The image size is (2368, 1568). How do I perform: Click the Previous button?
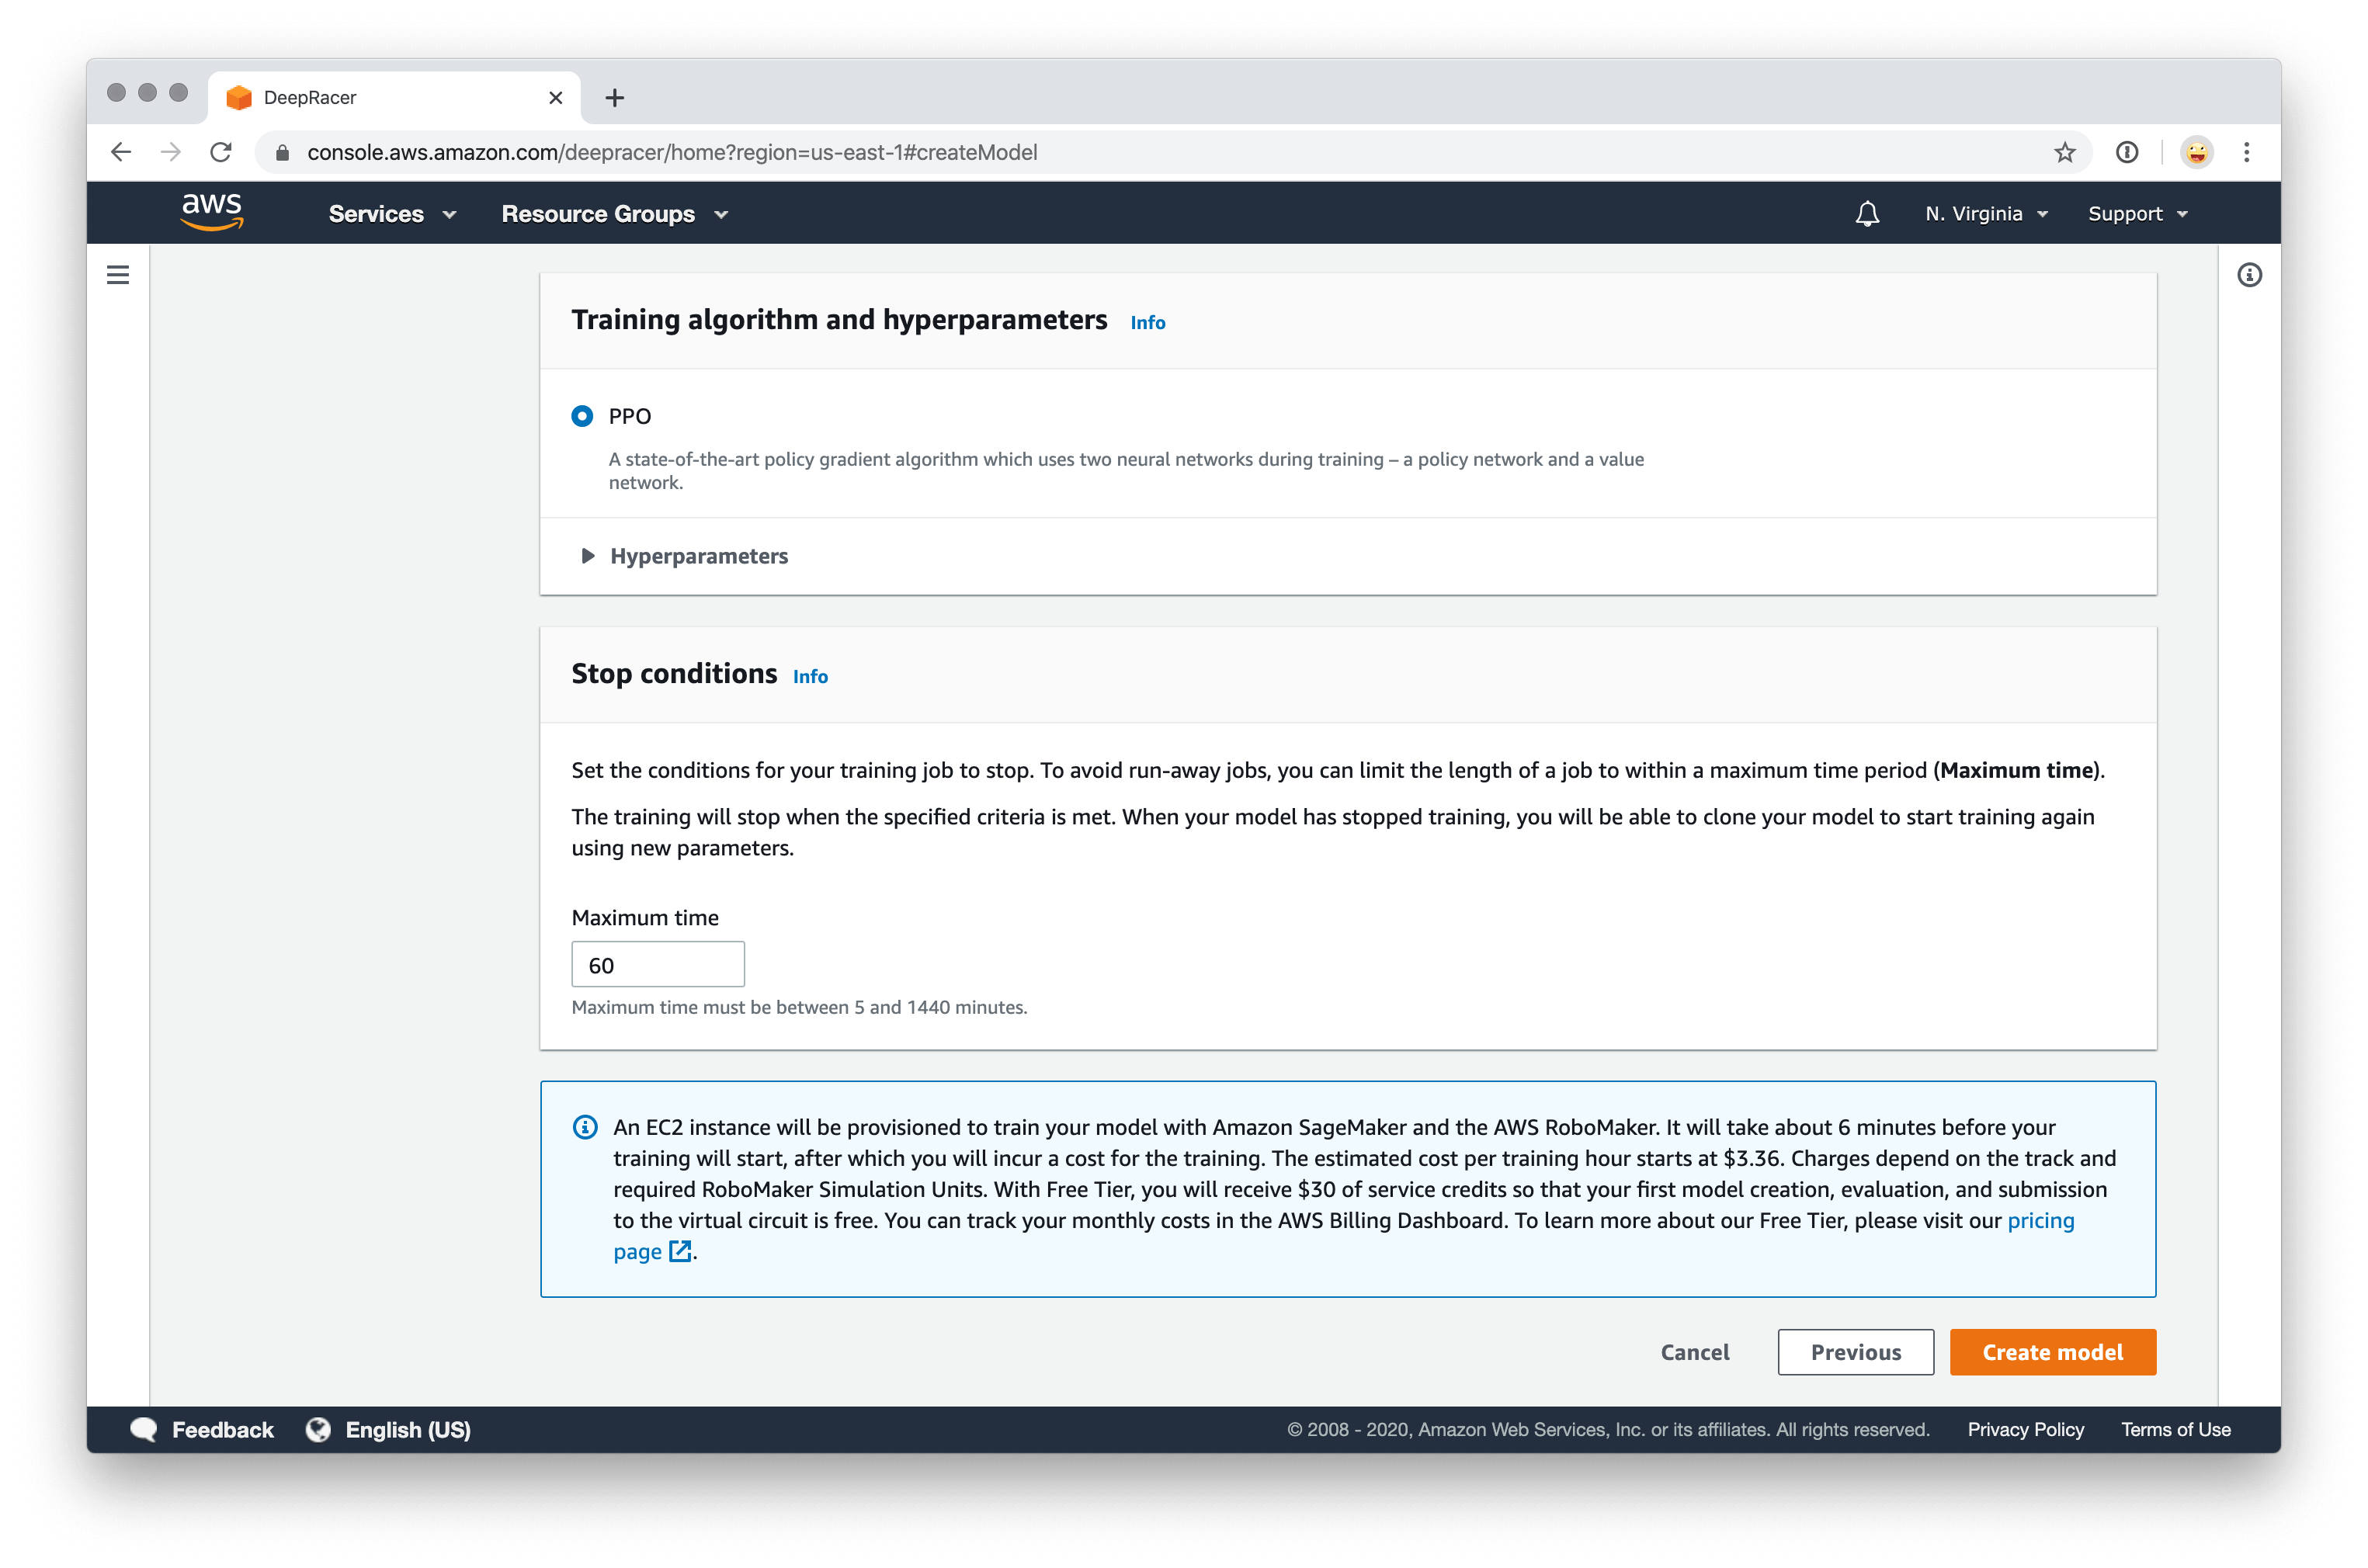[x=1855, y=1352]
